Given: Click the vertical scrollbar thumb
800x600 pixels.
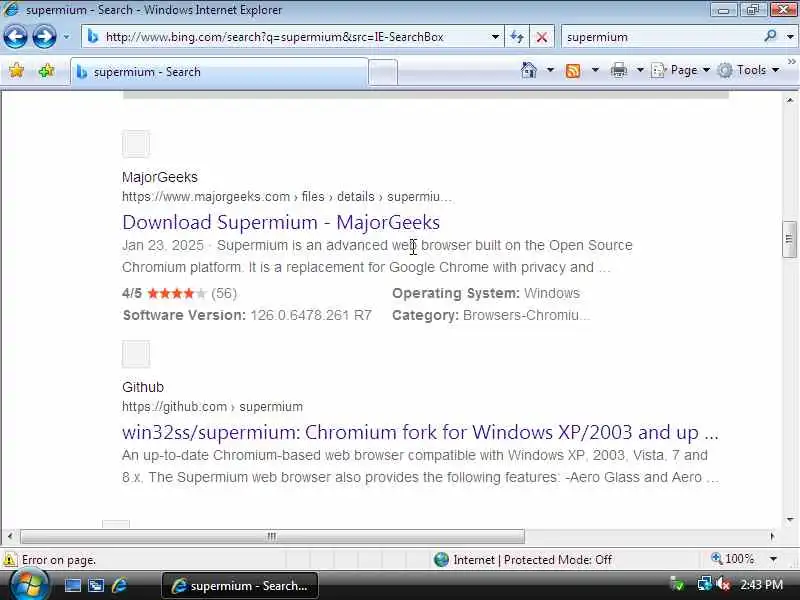Looking at the screenshot, I should coord(789,239).
